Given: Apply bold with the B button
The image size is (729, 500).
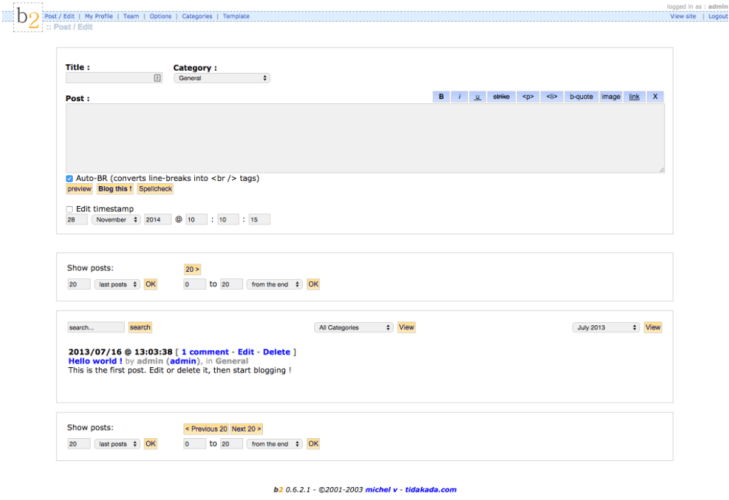Looking at the screenshot, I should coord(442,97).
